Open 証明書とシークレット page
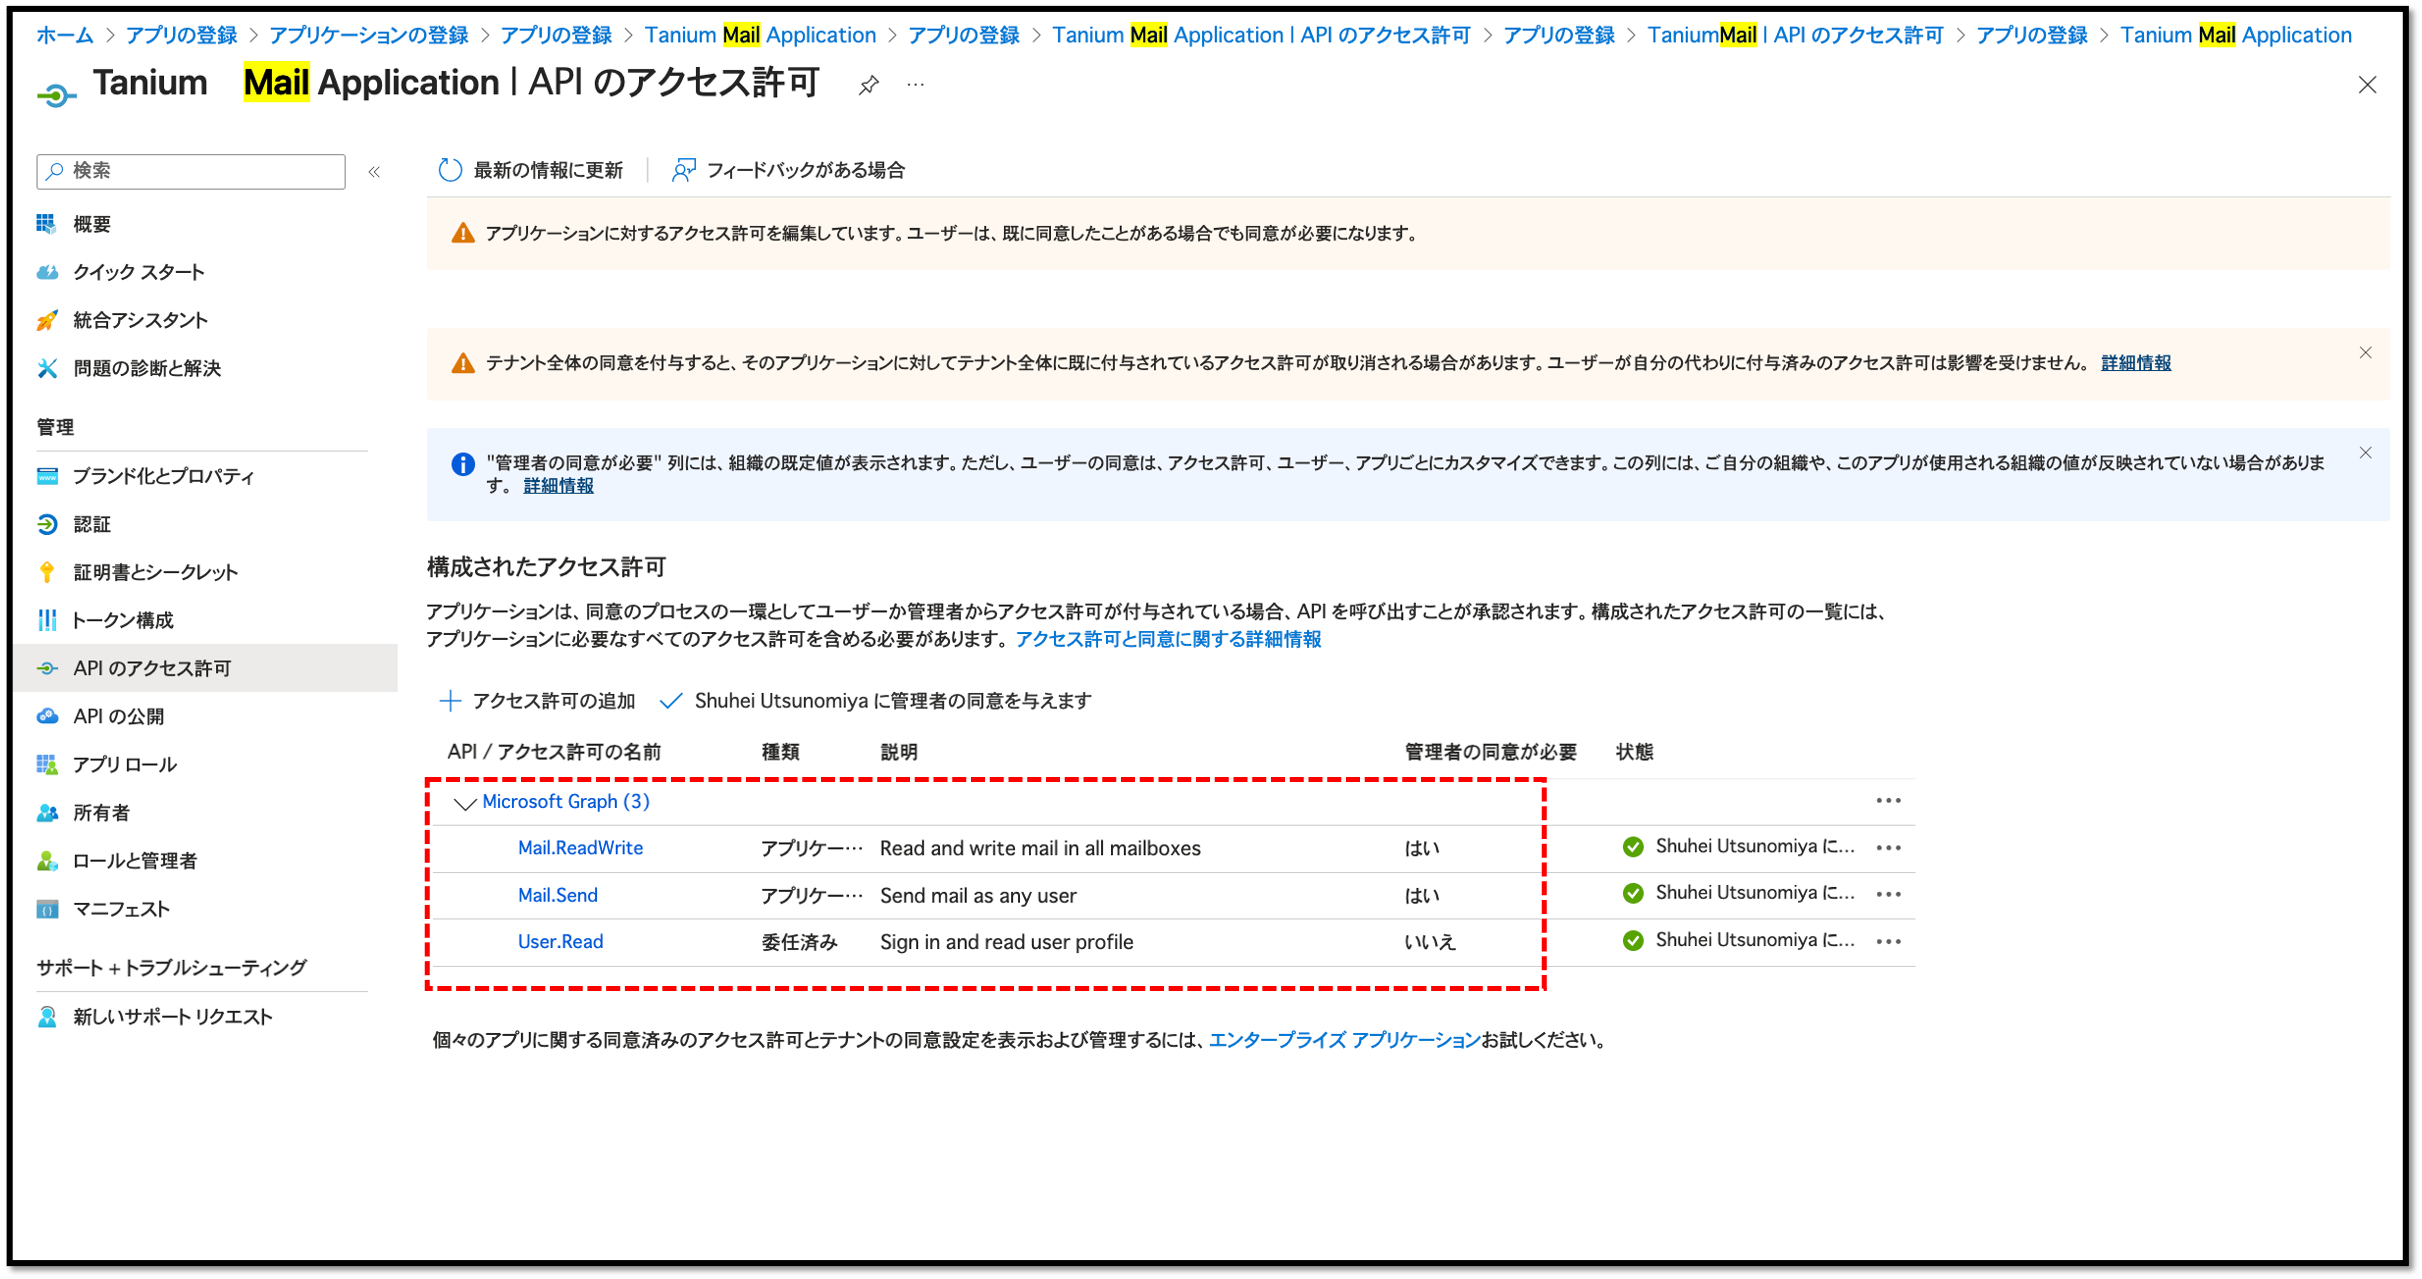The image size is (2422, 1279). coord(155,571)
